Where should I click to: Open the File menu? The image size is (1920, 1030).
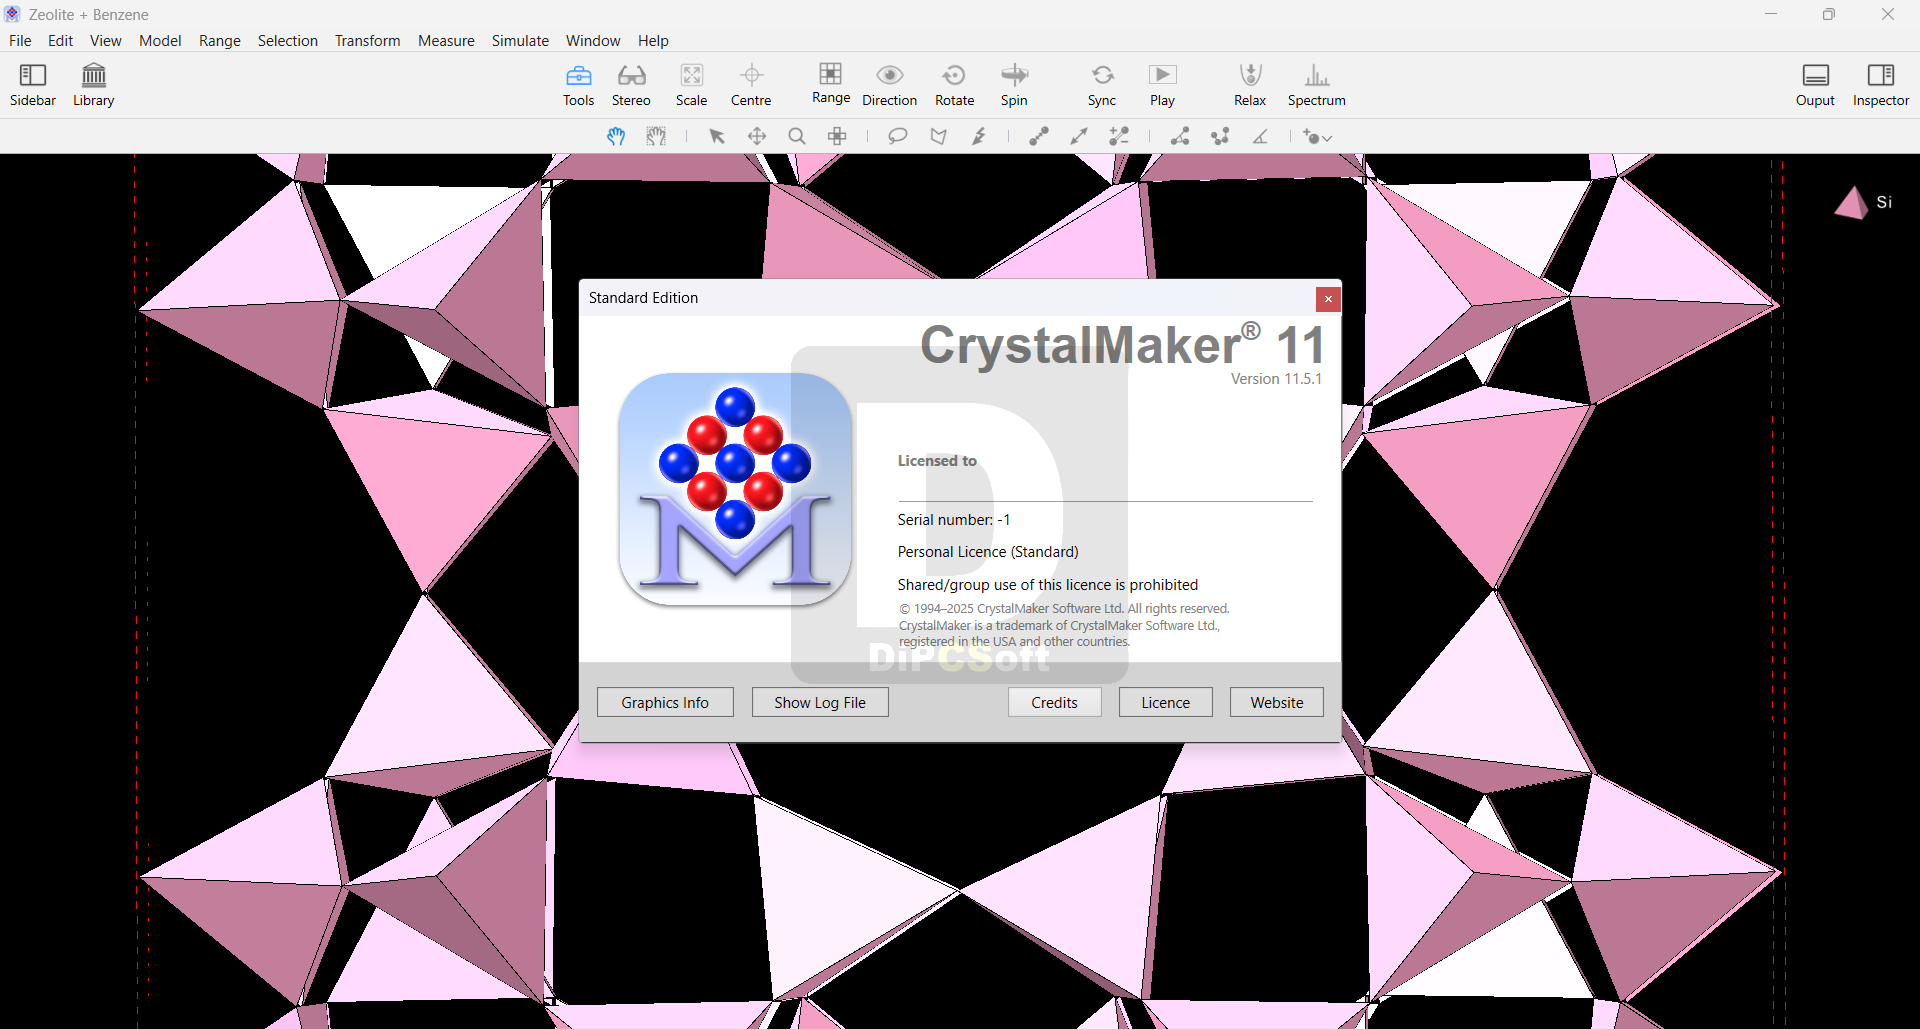point(20,41)
